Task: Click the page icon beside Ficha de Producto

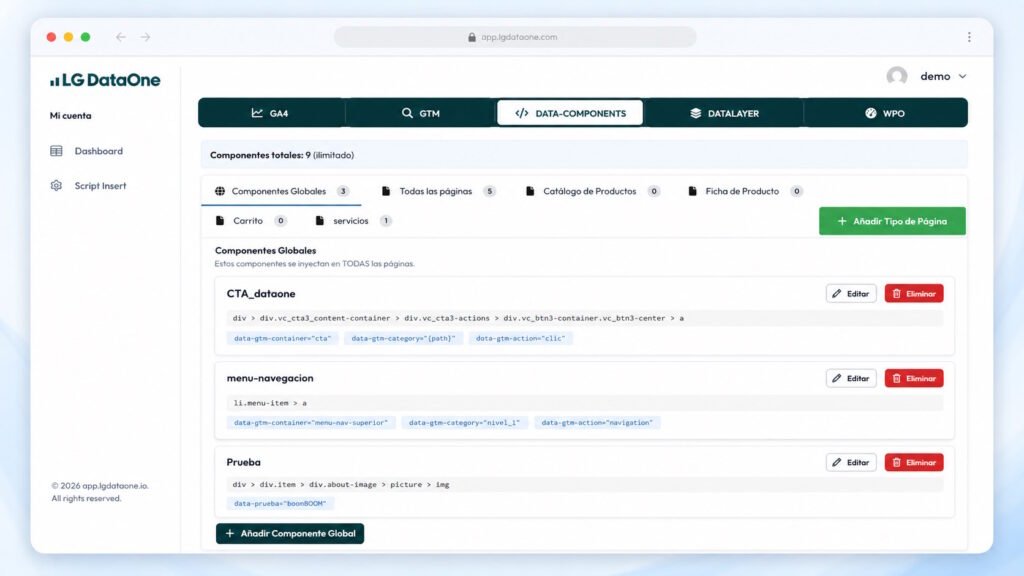Action: [x=692, y=191]
